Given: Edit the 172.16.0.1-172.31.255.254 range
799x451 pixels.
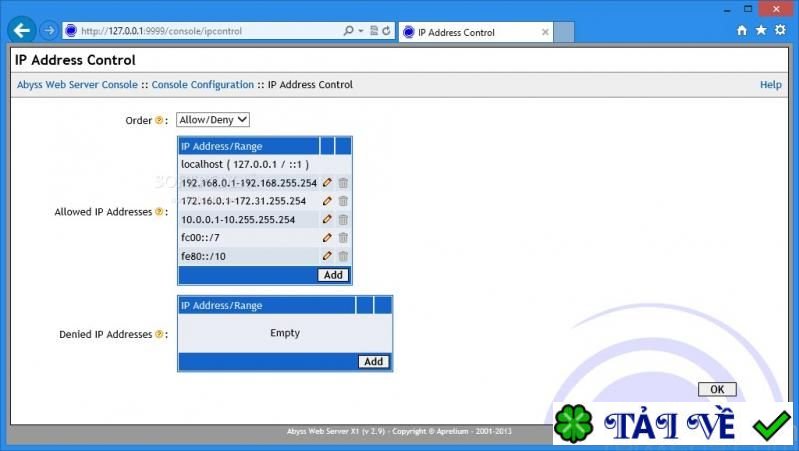Looking at the screenshot, I should click(x=327, y=201).
